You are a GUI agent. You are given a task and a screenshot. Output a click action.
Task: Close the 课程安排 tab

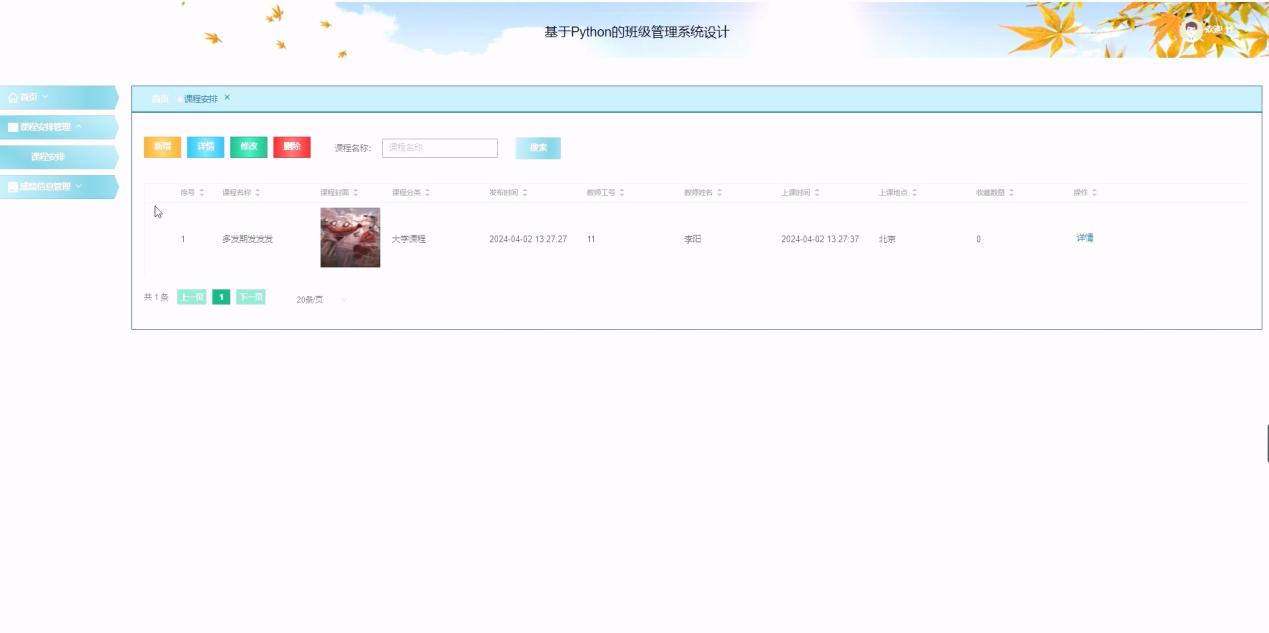click(227, 97)
